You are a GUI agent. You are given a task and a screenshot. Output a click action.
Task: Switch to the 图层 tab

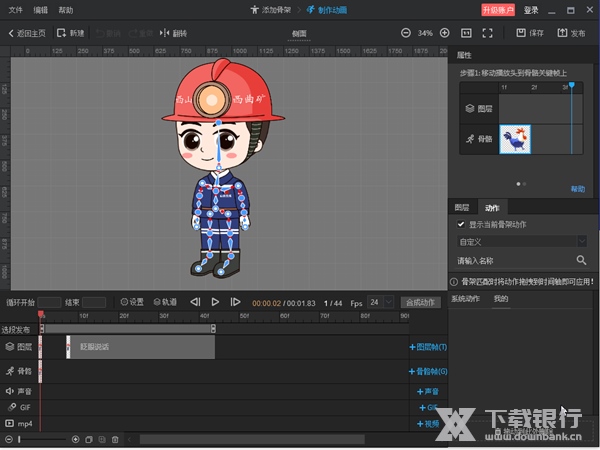pyautogui.click(x=462, y=207)
